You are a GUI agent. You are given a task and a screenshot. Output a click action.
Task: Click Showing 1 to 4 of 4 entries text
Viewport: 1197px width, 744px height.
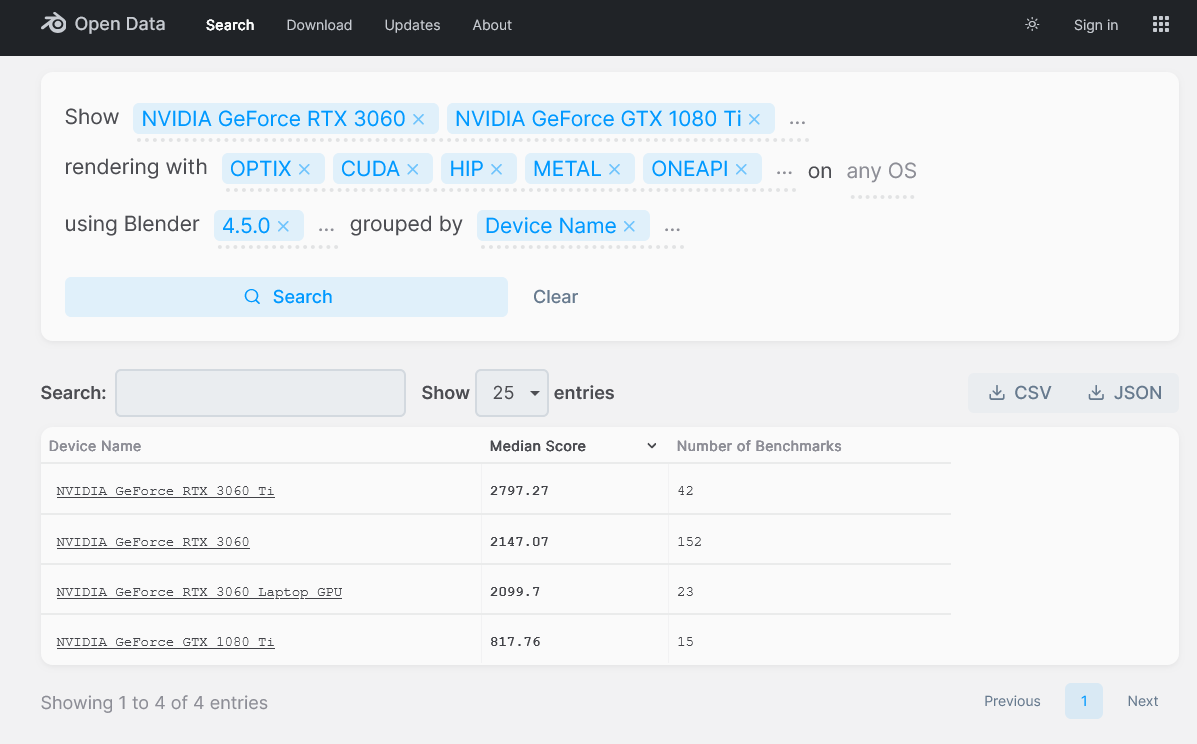[154, 703]
